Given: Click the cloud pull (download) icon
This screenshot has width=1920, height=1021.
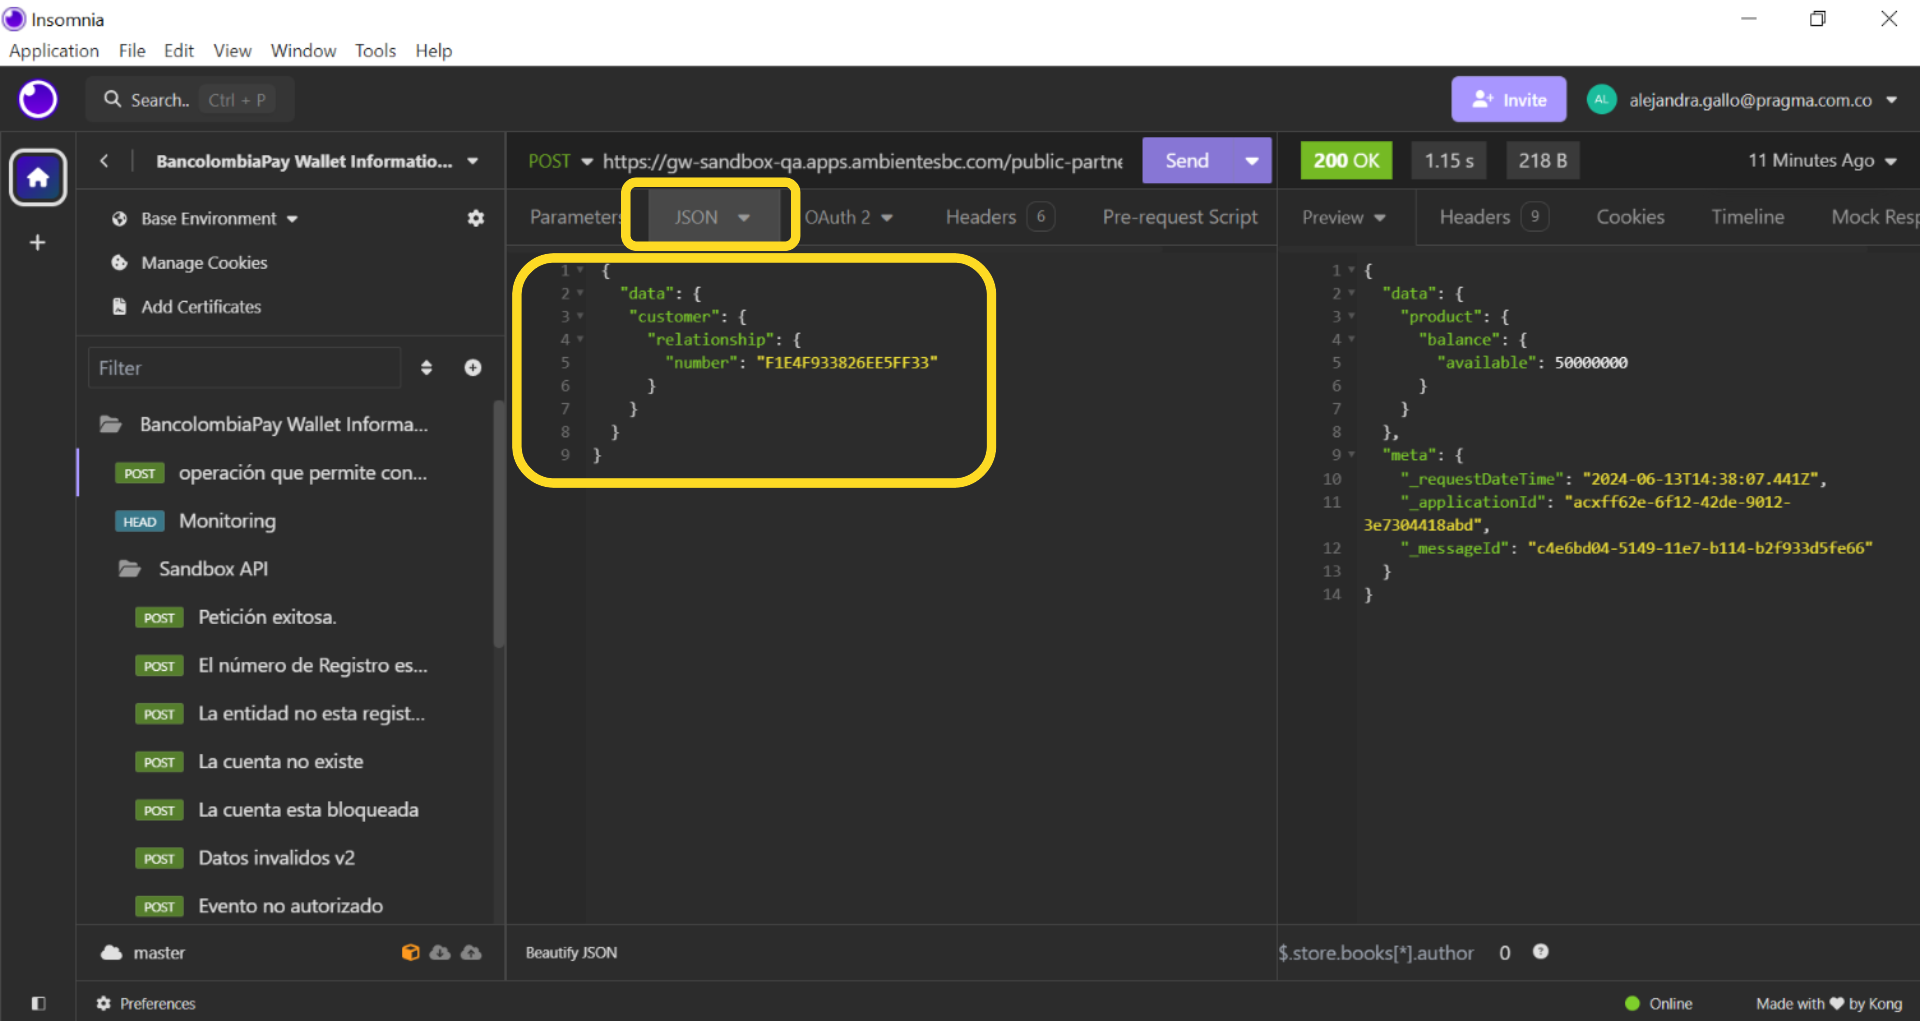Looking at the screenshot, I should (x=440, y=953).
